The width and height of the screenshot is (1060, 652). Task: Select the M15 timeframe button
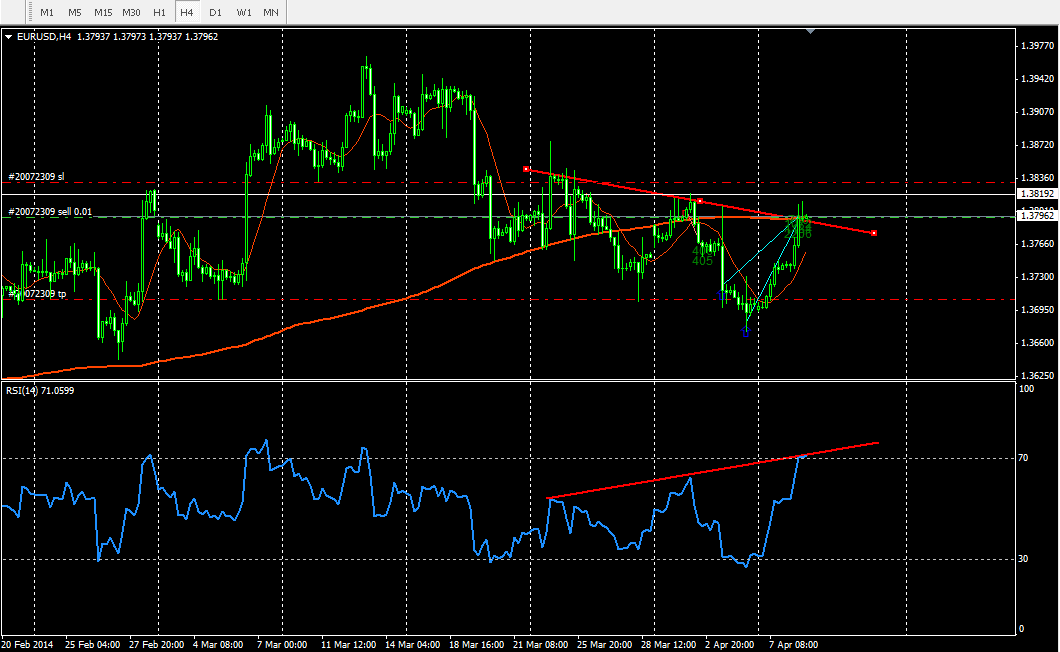click(x=103, y=12)
